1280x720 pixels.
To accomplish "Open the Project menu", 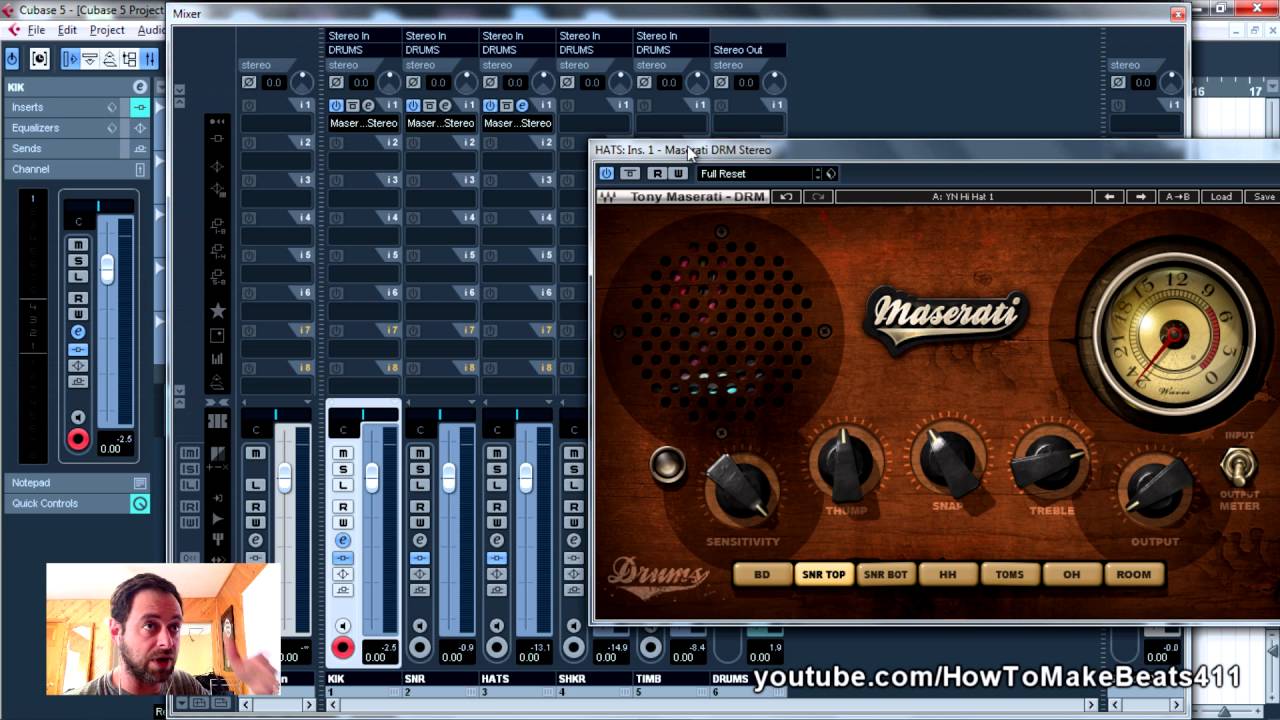I will 107,30.
